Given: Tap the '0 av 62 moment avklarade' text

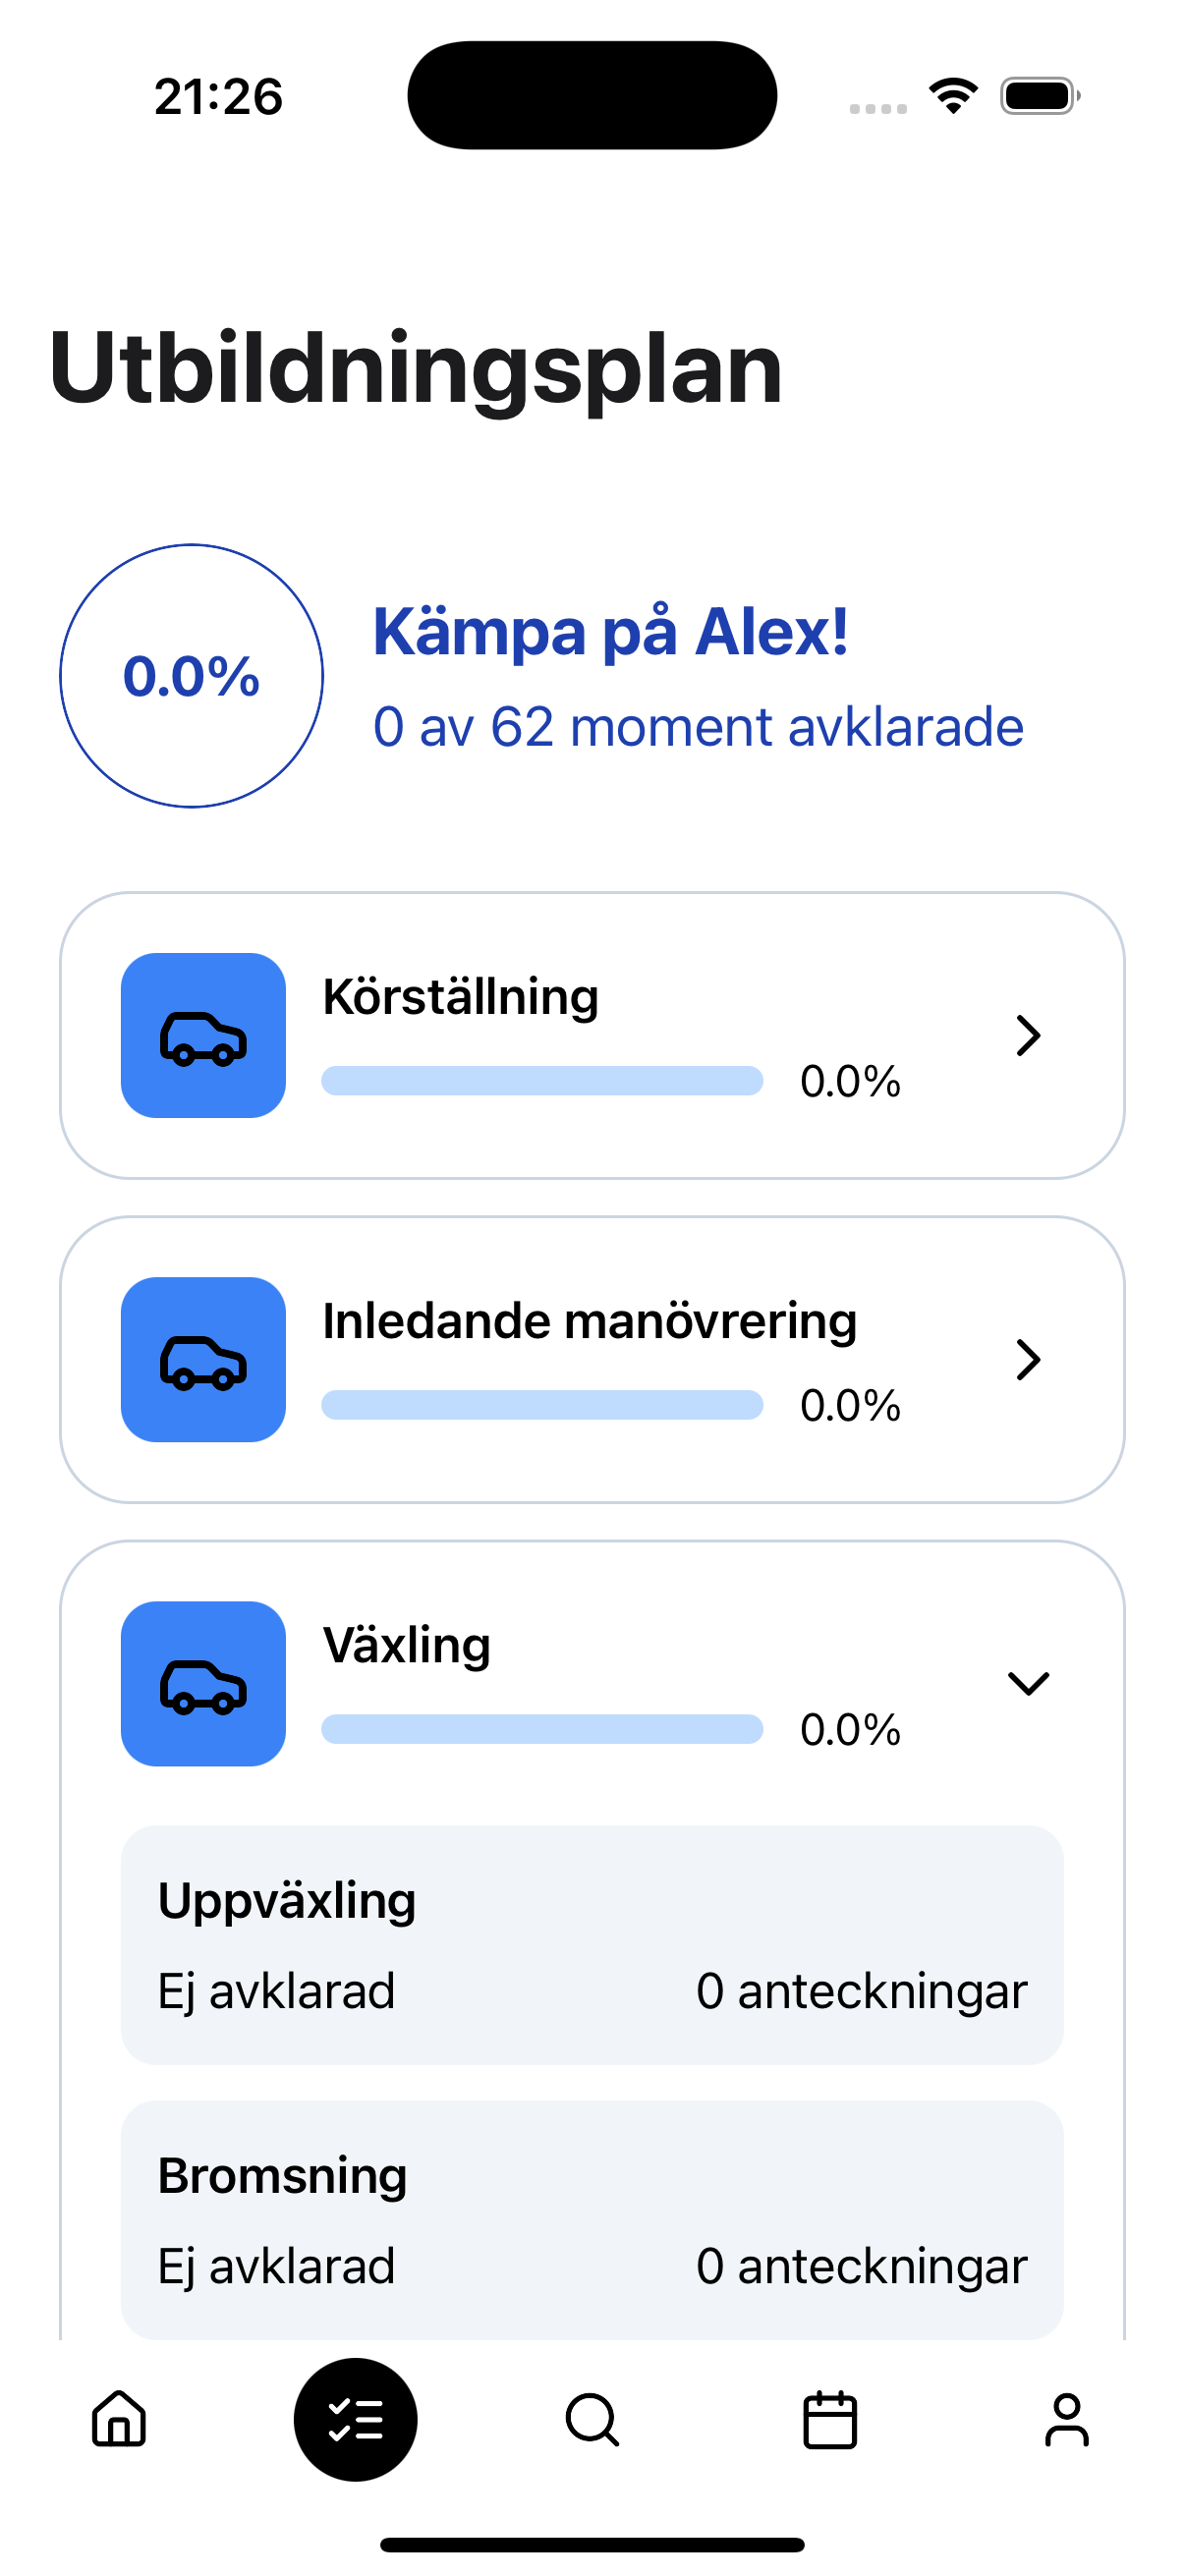Looking at the screenshot, I should pyautogui.click(x=698, y=726).
